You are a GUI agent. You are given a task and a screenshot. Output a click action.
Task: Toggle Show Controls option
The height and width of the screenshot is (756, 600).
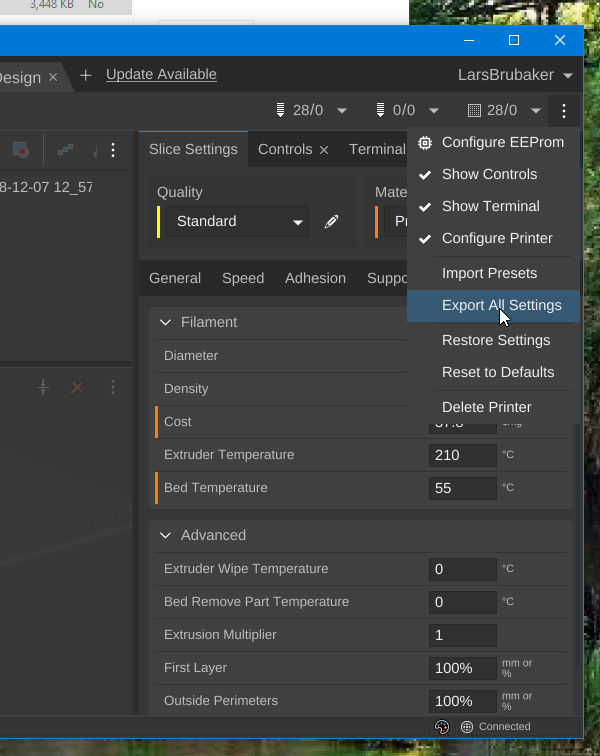[x=493, y=175]
